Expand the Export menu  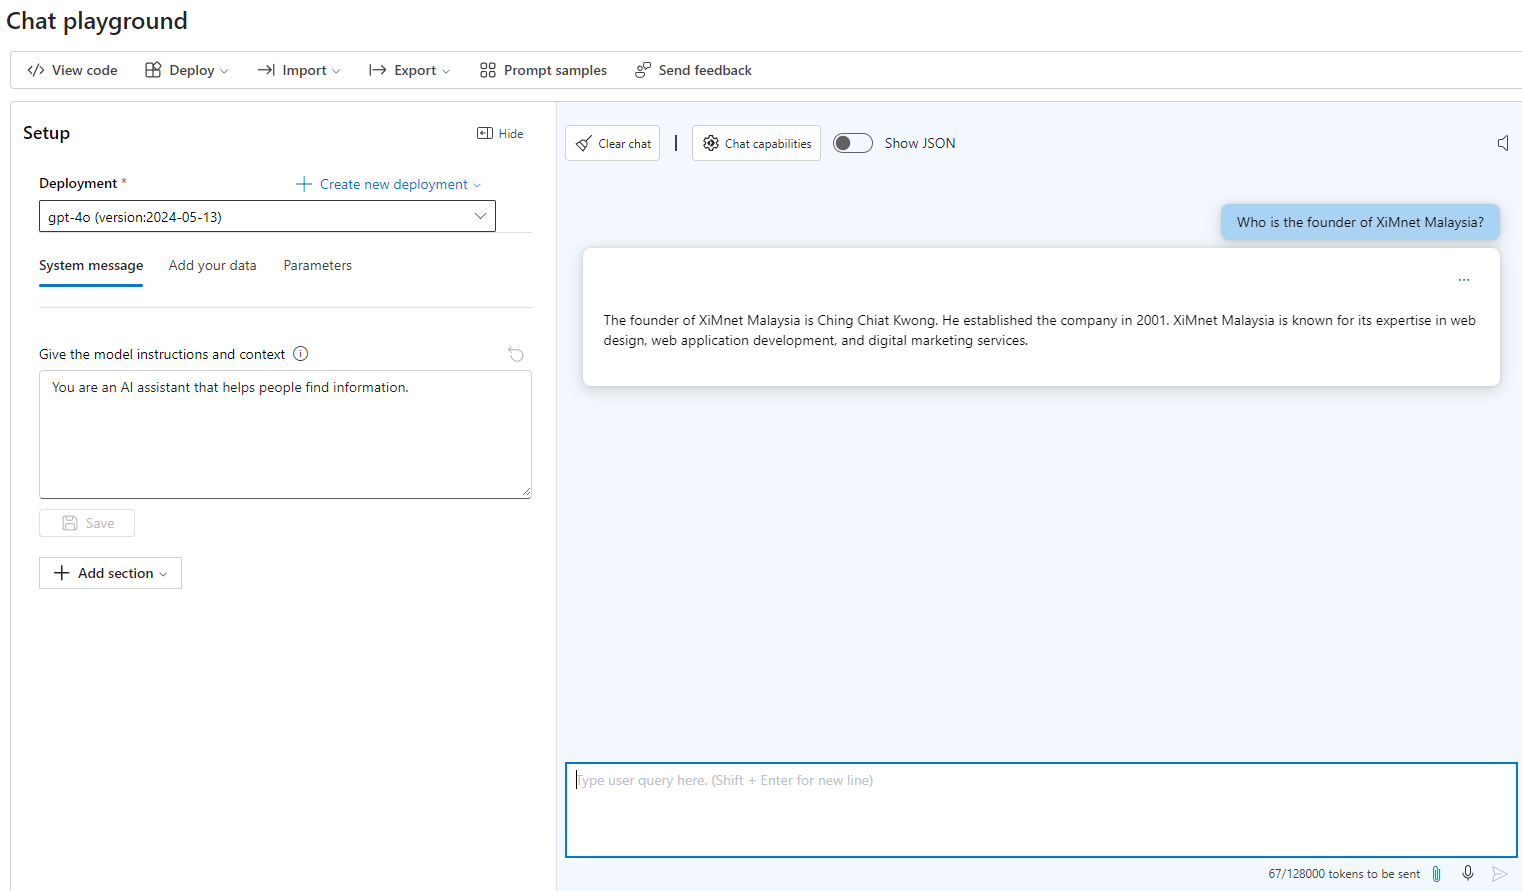[x=409, y=70]
